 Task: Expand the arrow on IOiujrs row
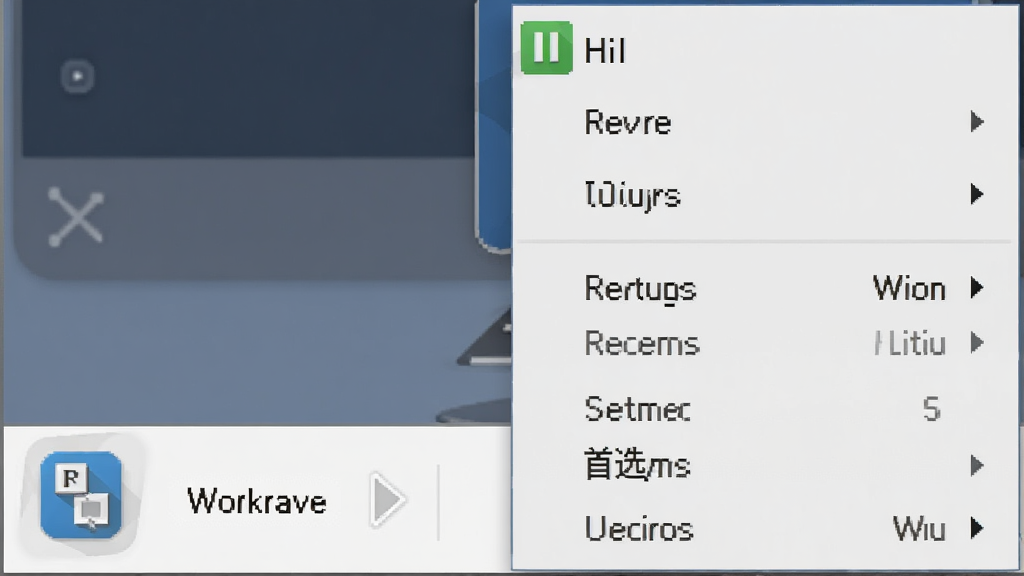click(977, 194)
